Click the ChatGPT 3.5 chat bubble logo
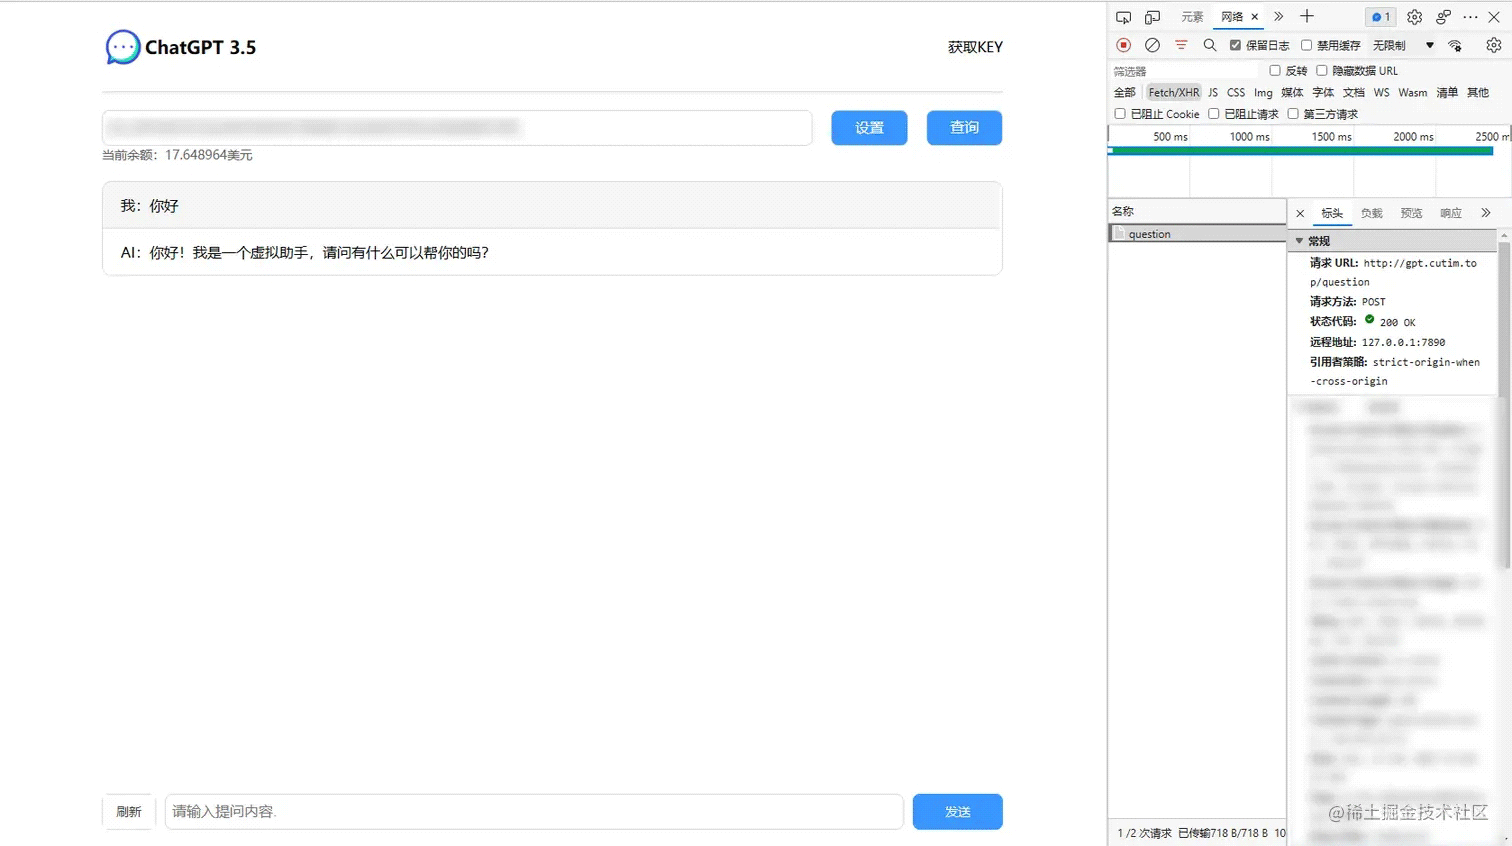The image size is (1512, 846). pyautogui.click(x=123, y=47)
